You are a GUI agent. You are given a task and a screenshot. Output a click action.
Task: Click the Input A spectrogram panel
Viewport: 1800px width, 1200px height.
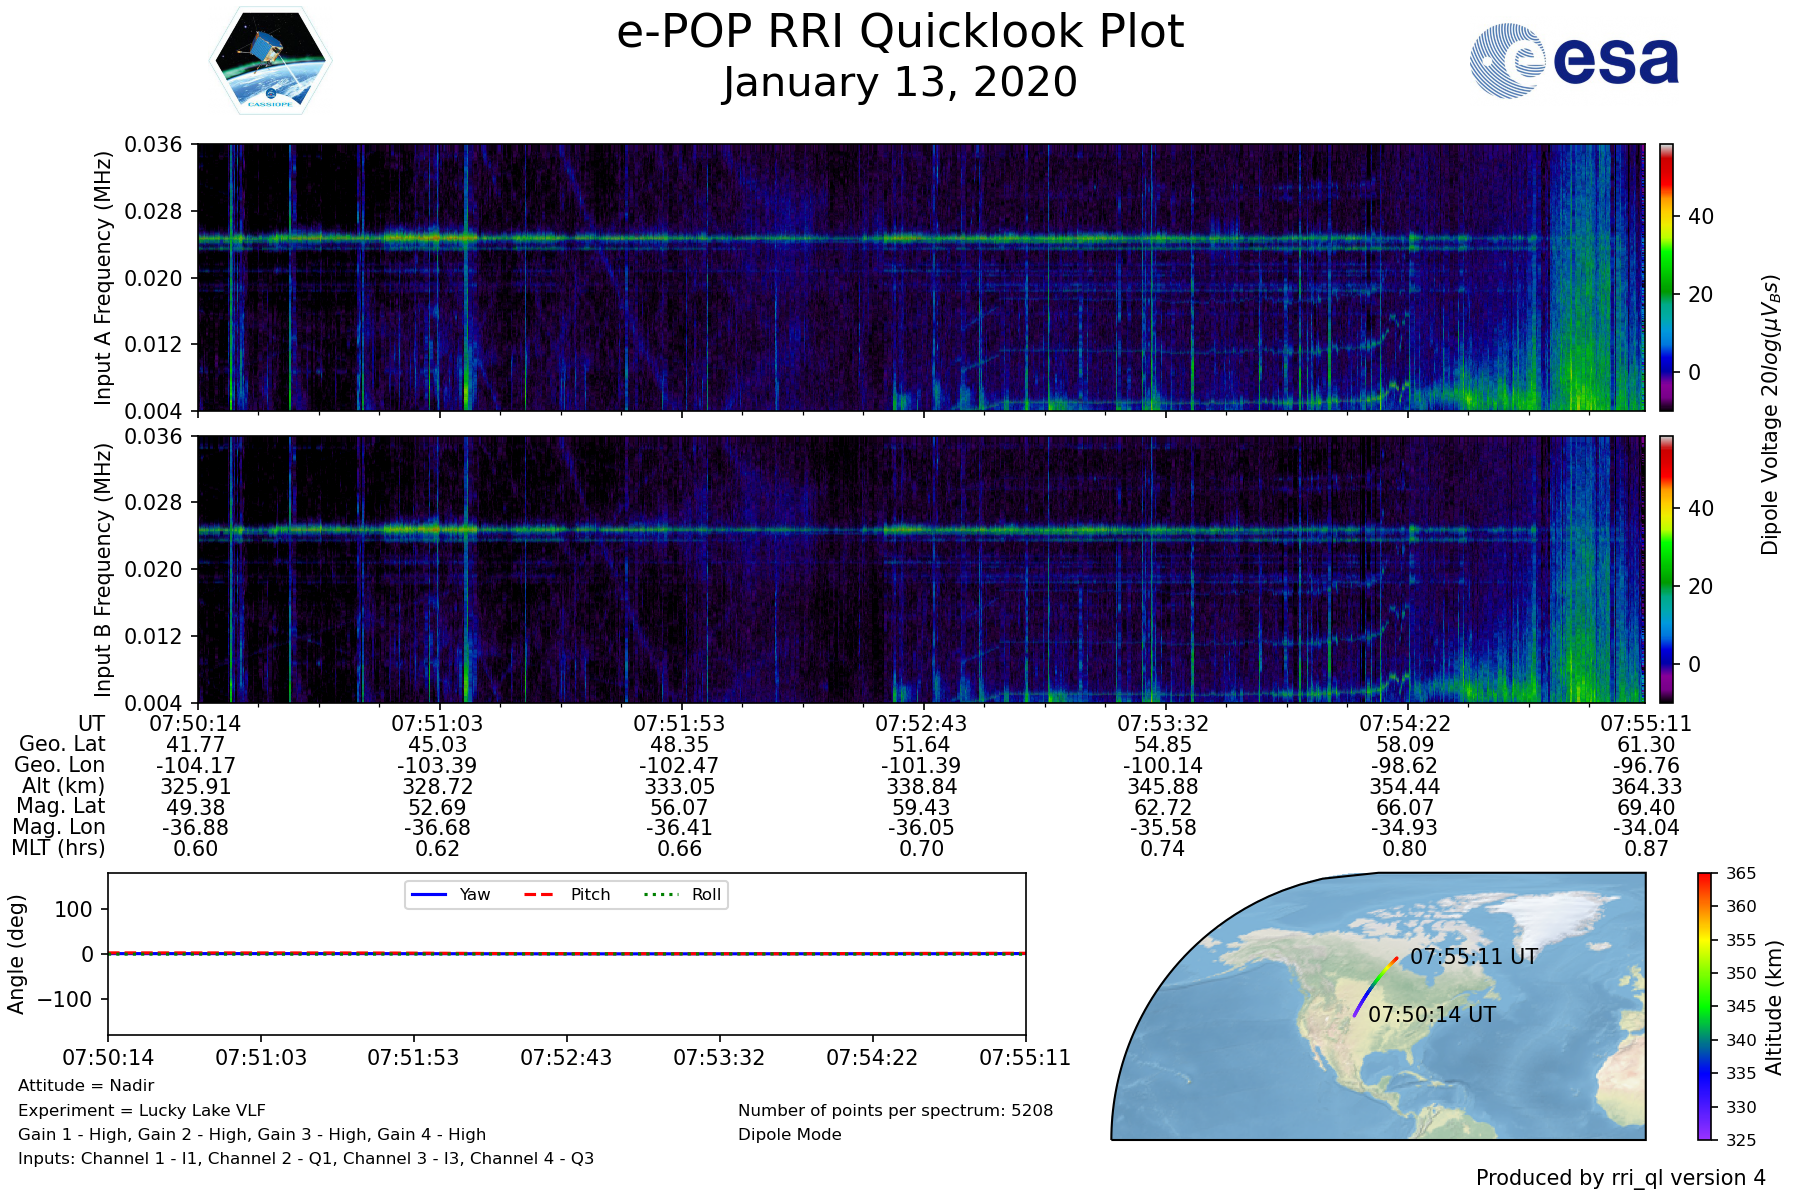(x=920, y=277)
